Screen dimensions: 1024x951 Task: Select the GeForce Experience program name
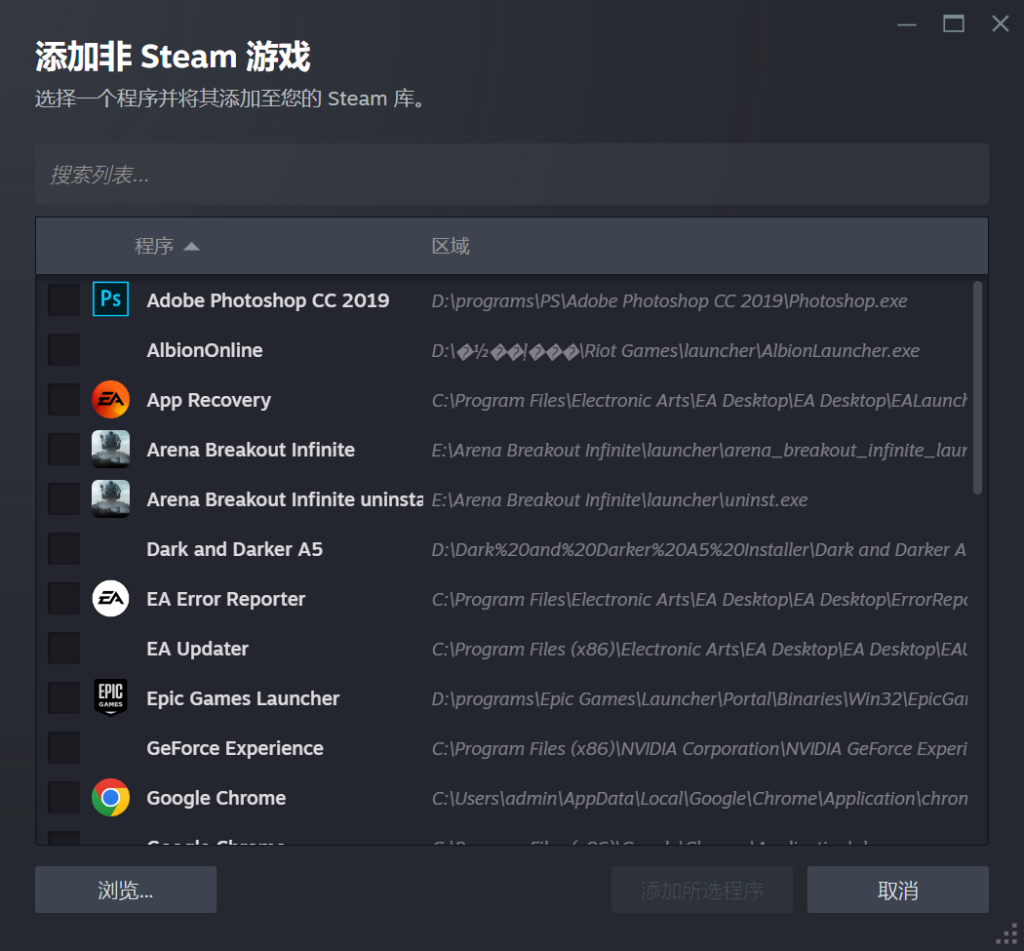pyautogui.click(x=235, y=749)
